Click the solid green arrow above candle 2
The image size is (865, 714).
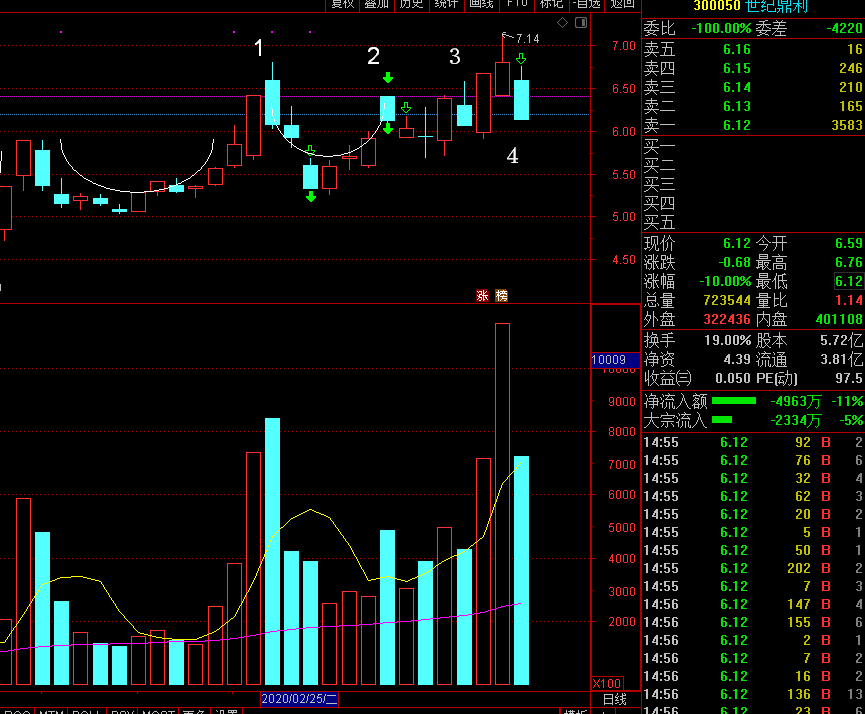point(388,78)
